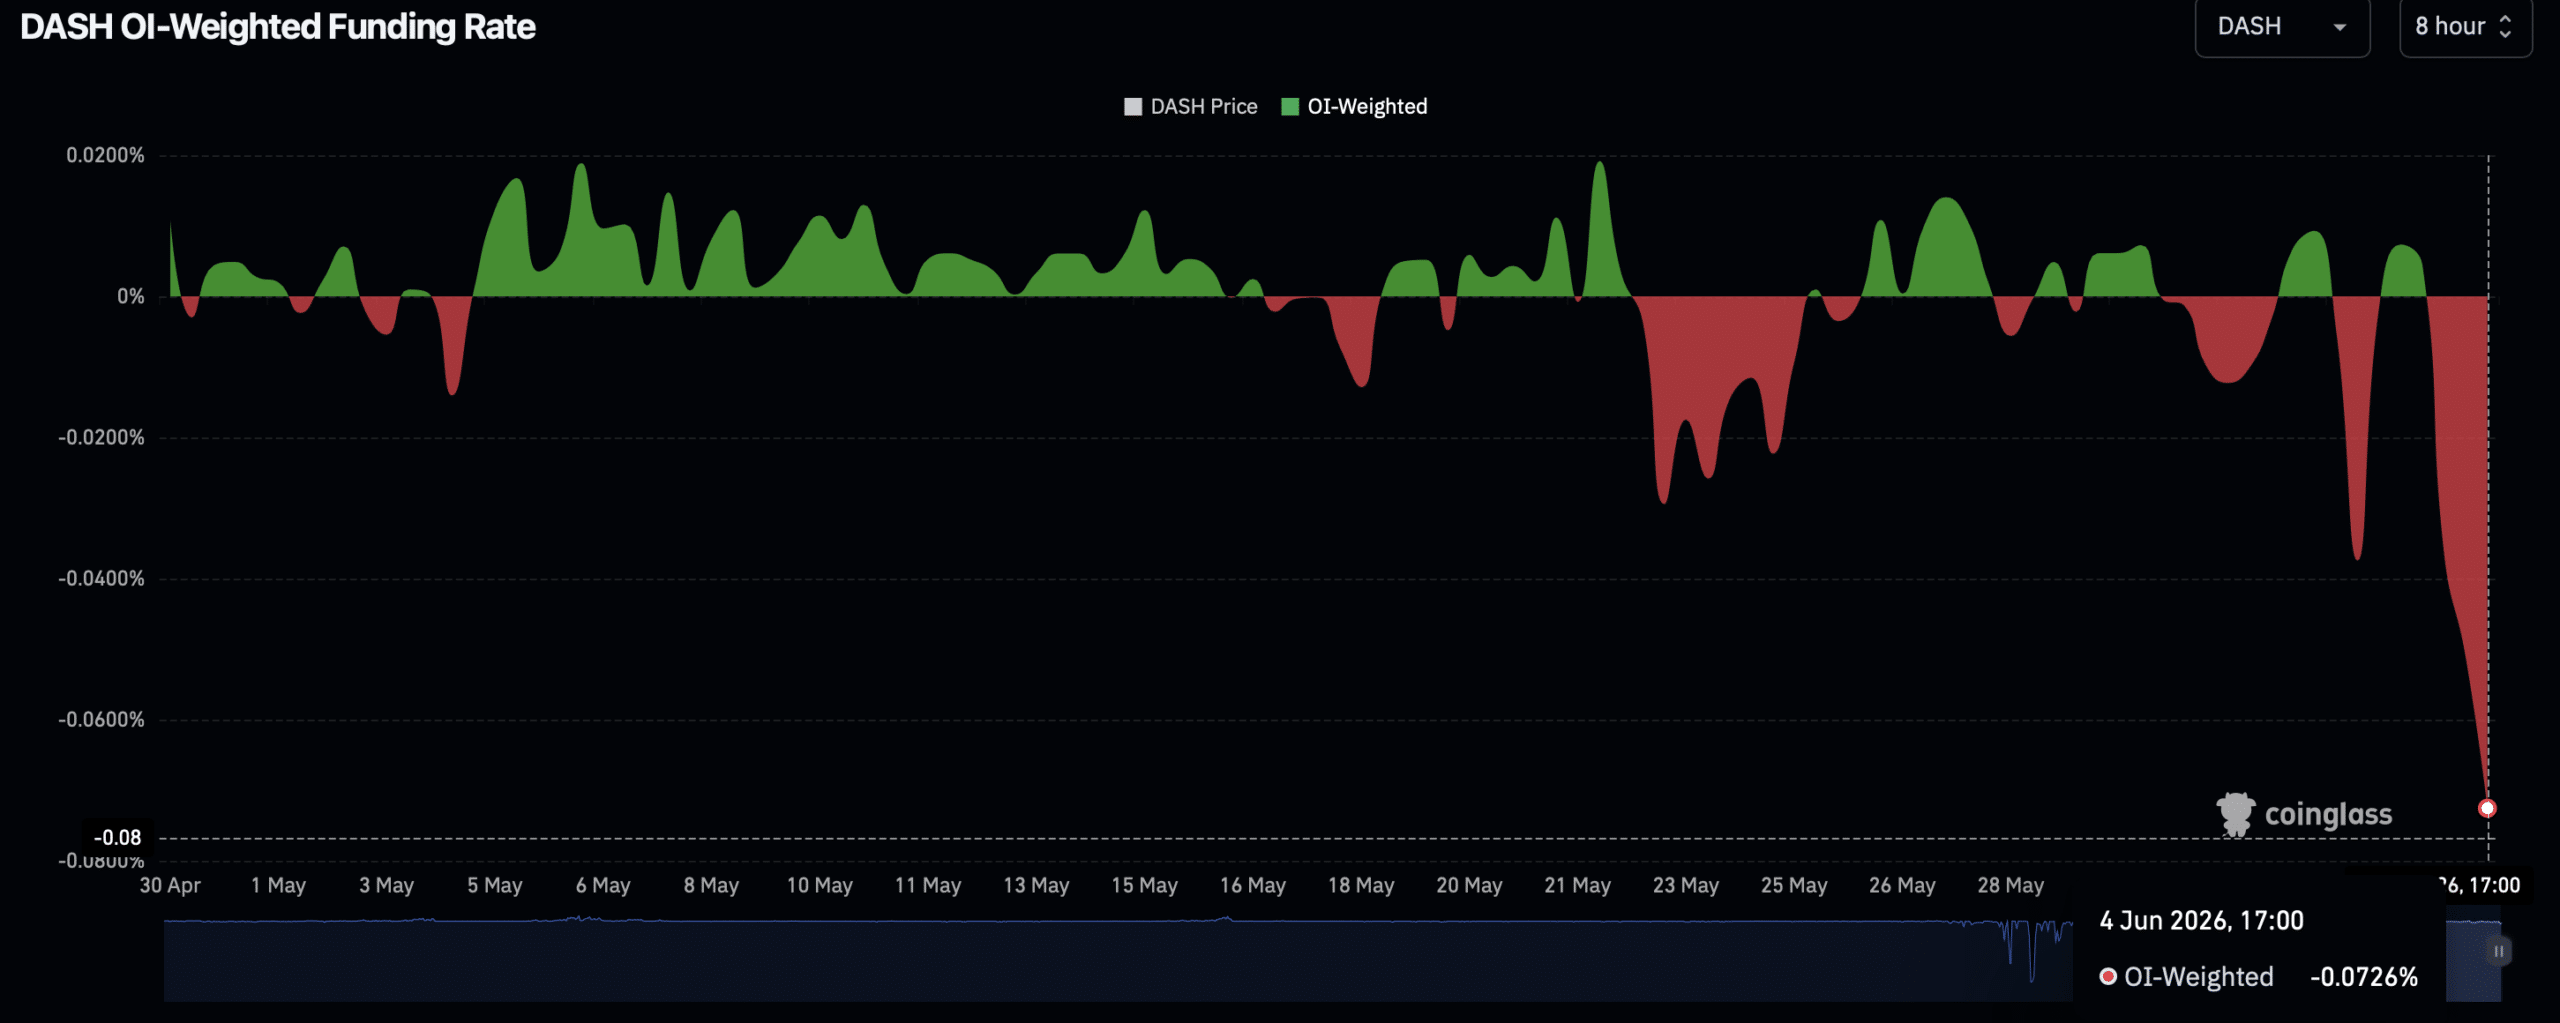
Task: Click the 1 May x-axis label
Action: pos(278,885)
